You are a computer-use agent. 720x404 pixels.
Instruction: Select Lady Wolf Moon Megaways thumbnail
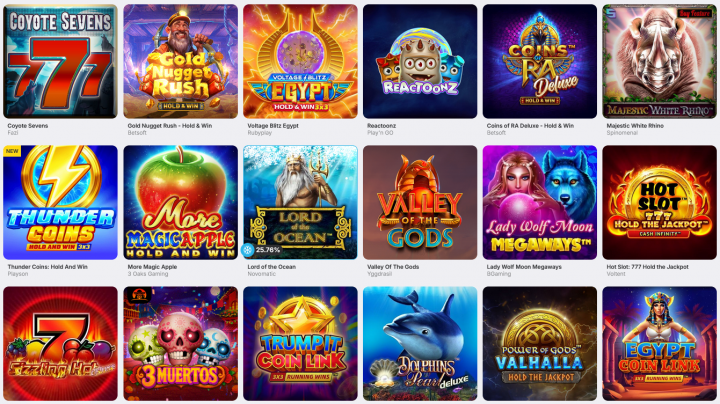click(x=540, y=202)
